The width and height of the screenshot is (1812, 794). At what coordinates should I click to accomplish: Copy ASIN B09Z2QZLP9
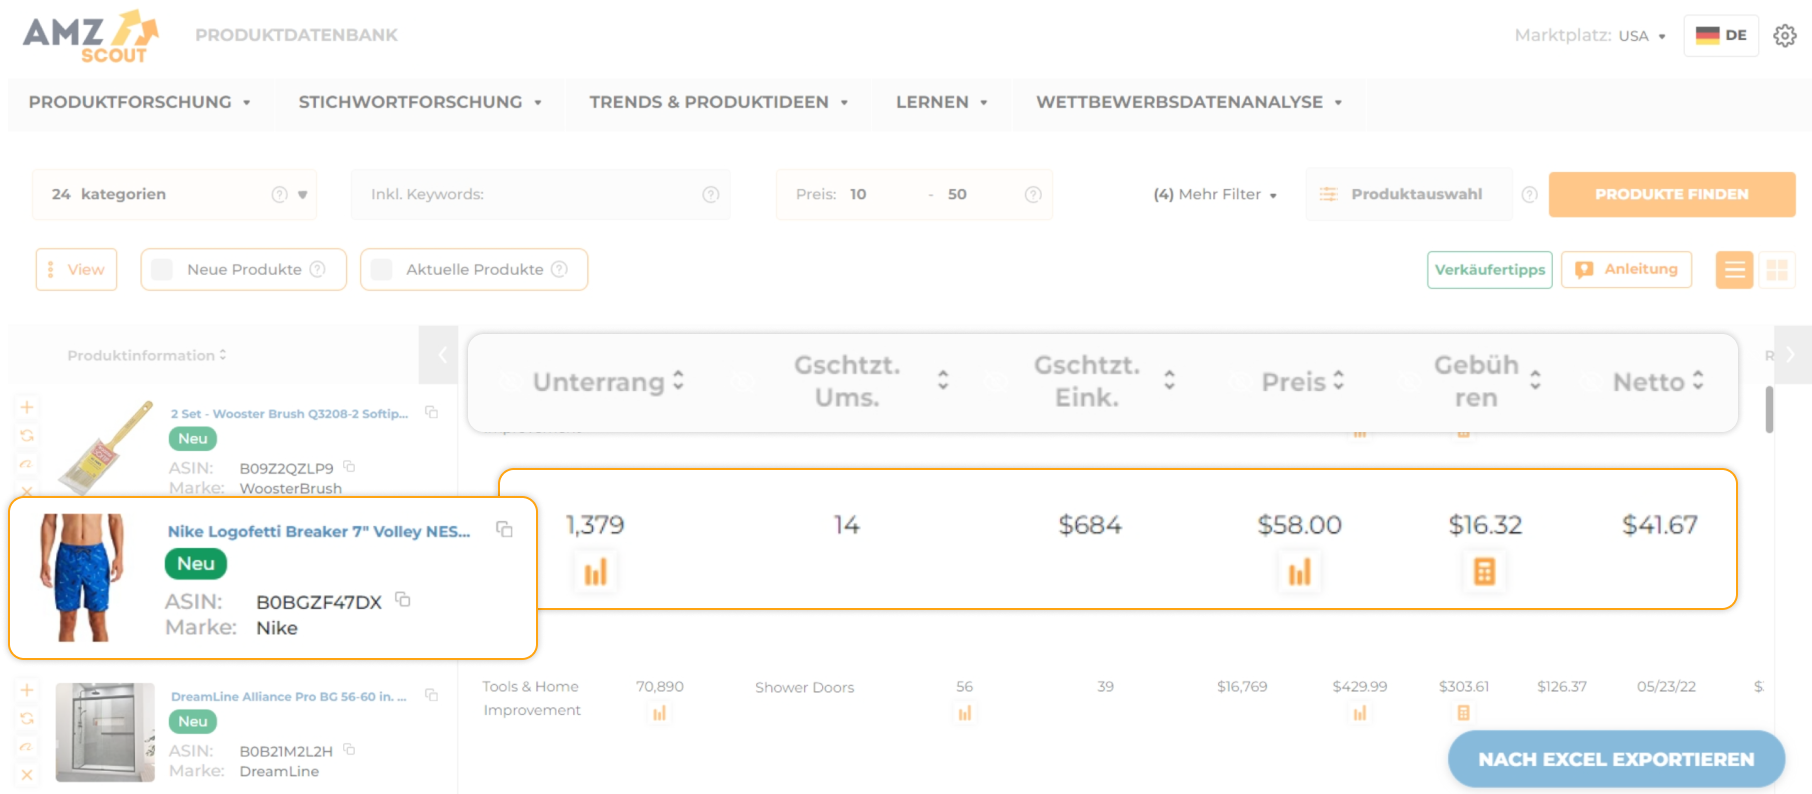pyautogui.click(x=349, y=466)
